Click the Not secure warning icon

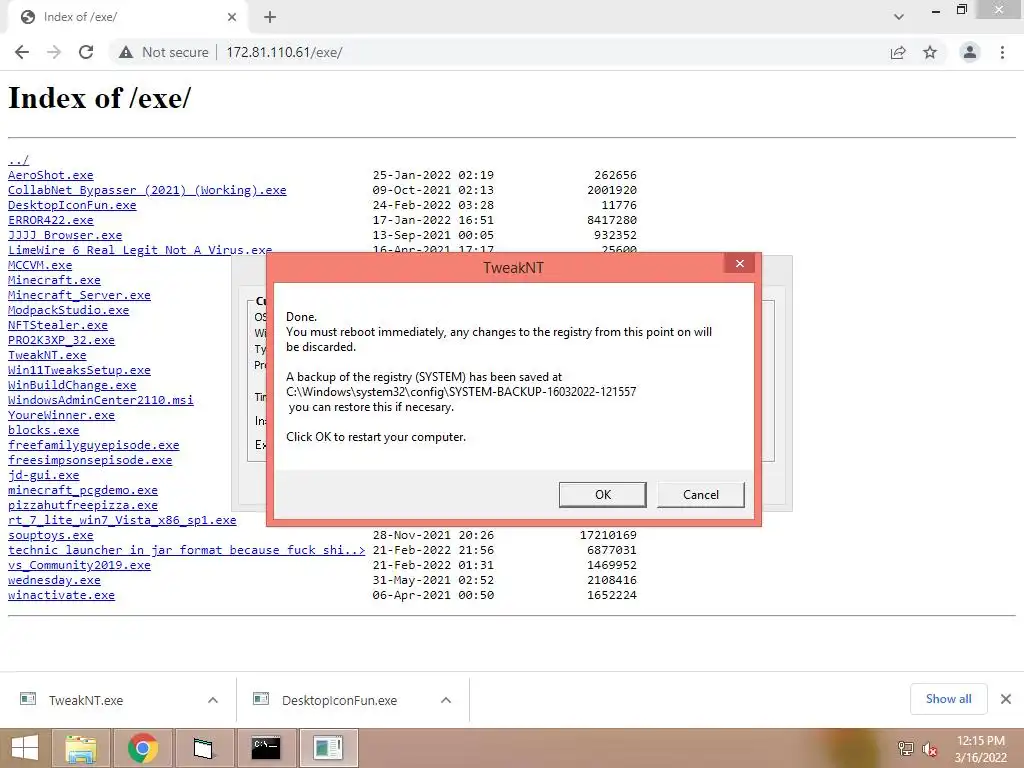click(x=126, y=52)
